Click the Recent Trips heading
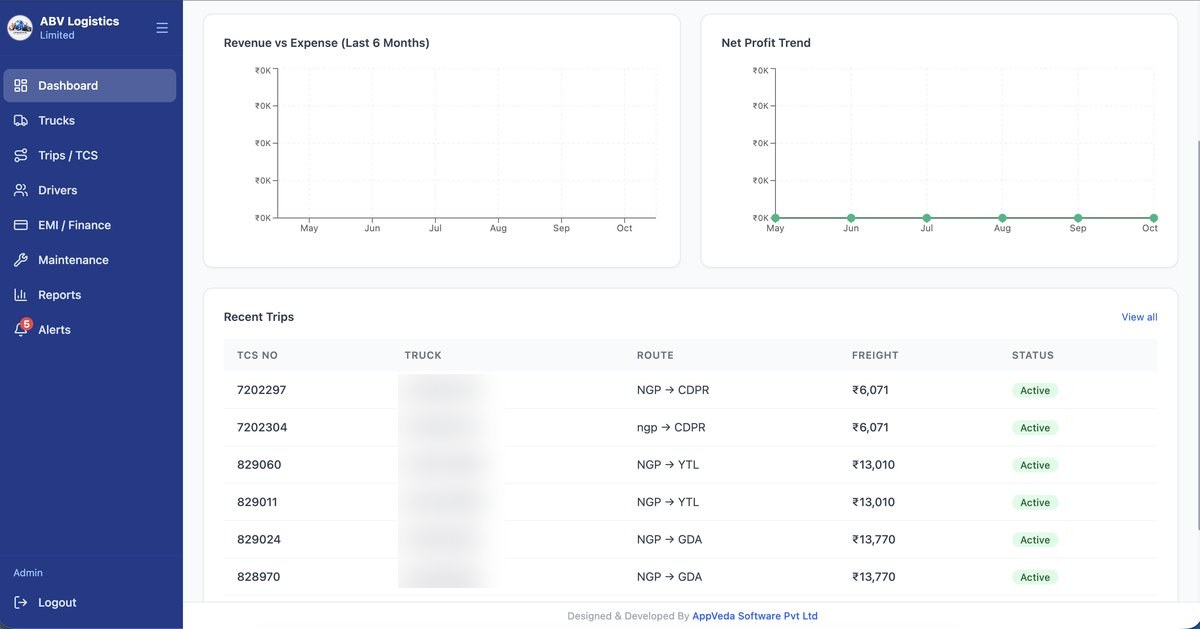The image size is (1200, 629). tap(259, 317)
